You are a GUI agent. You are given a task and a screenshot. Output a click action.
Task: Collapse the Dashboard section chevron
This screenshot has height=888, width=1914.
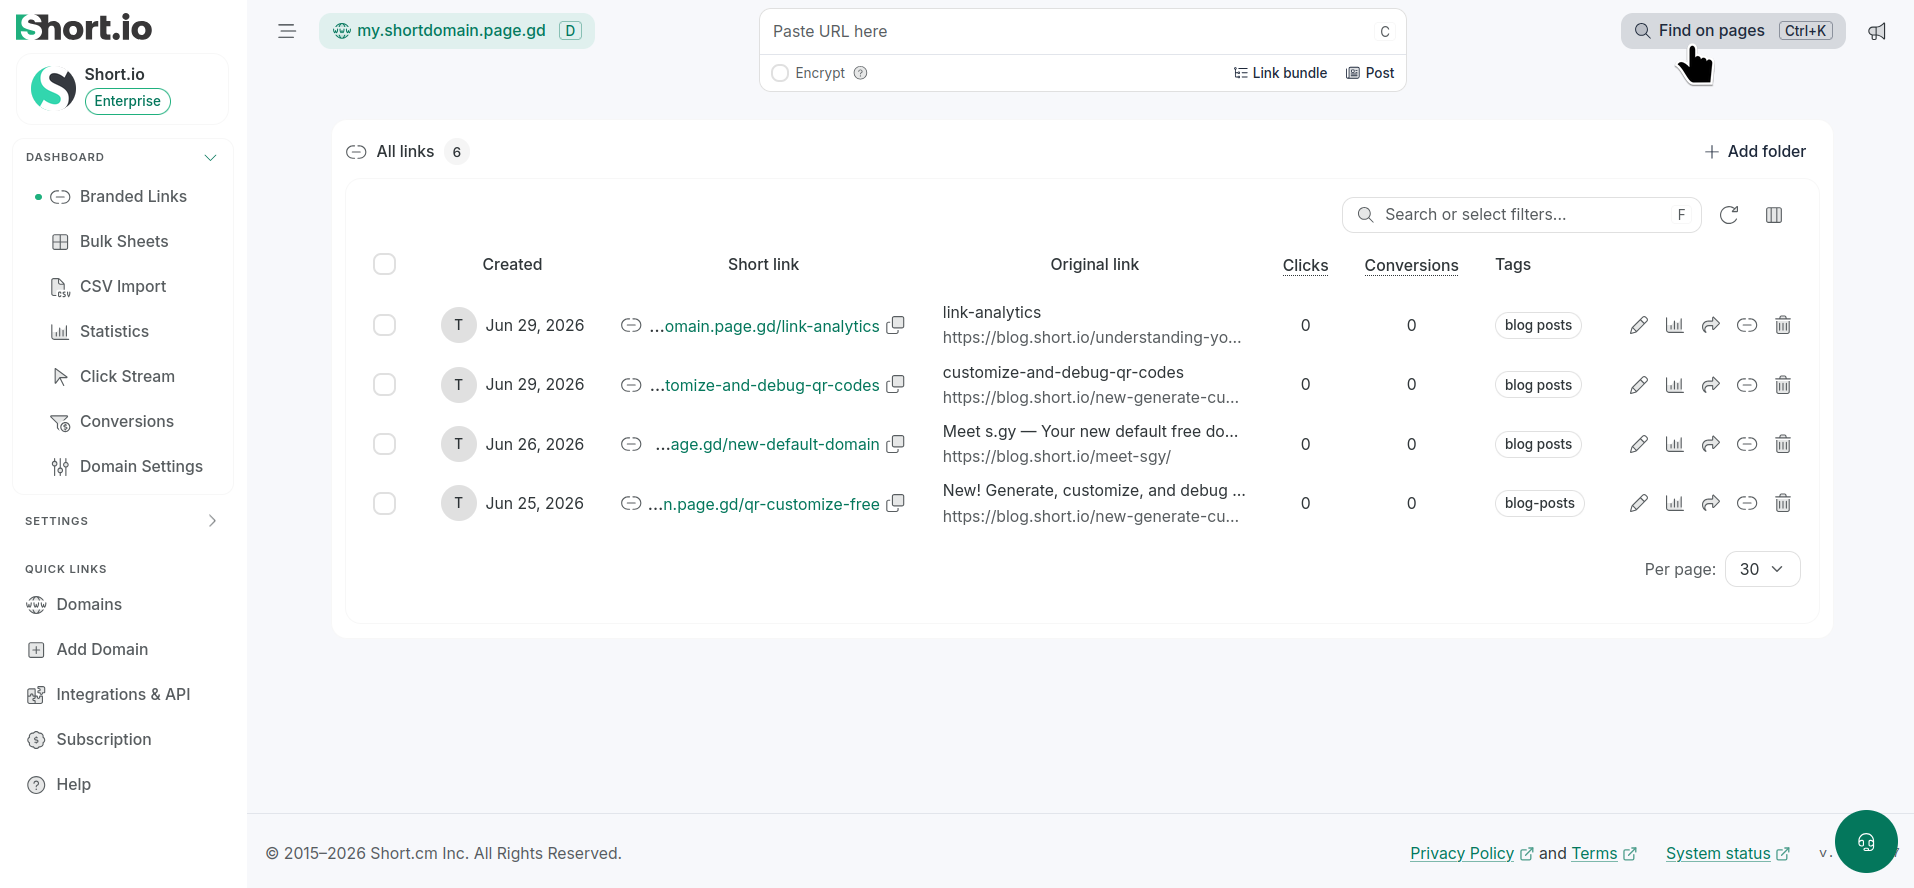click(x=210, y=157)
